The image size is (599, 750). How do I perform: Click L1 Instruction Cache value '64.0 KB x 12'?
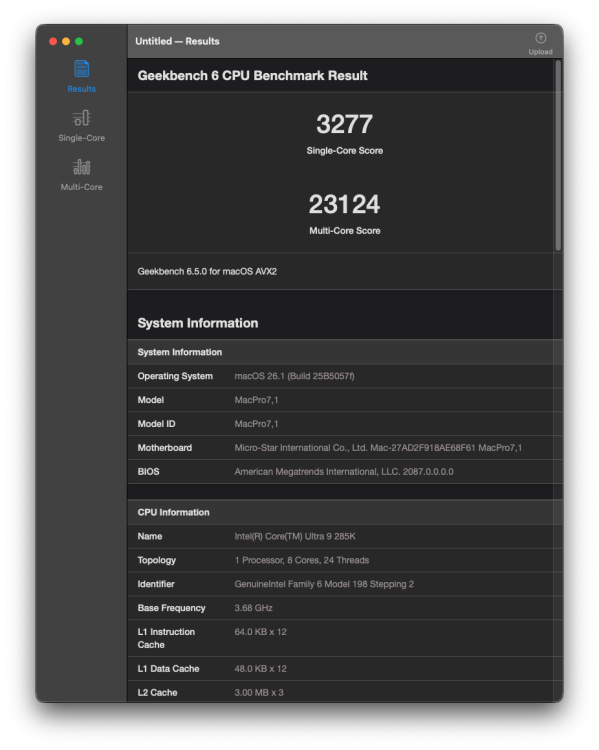260,632
